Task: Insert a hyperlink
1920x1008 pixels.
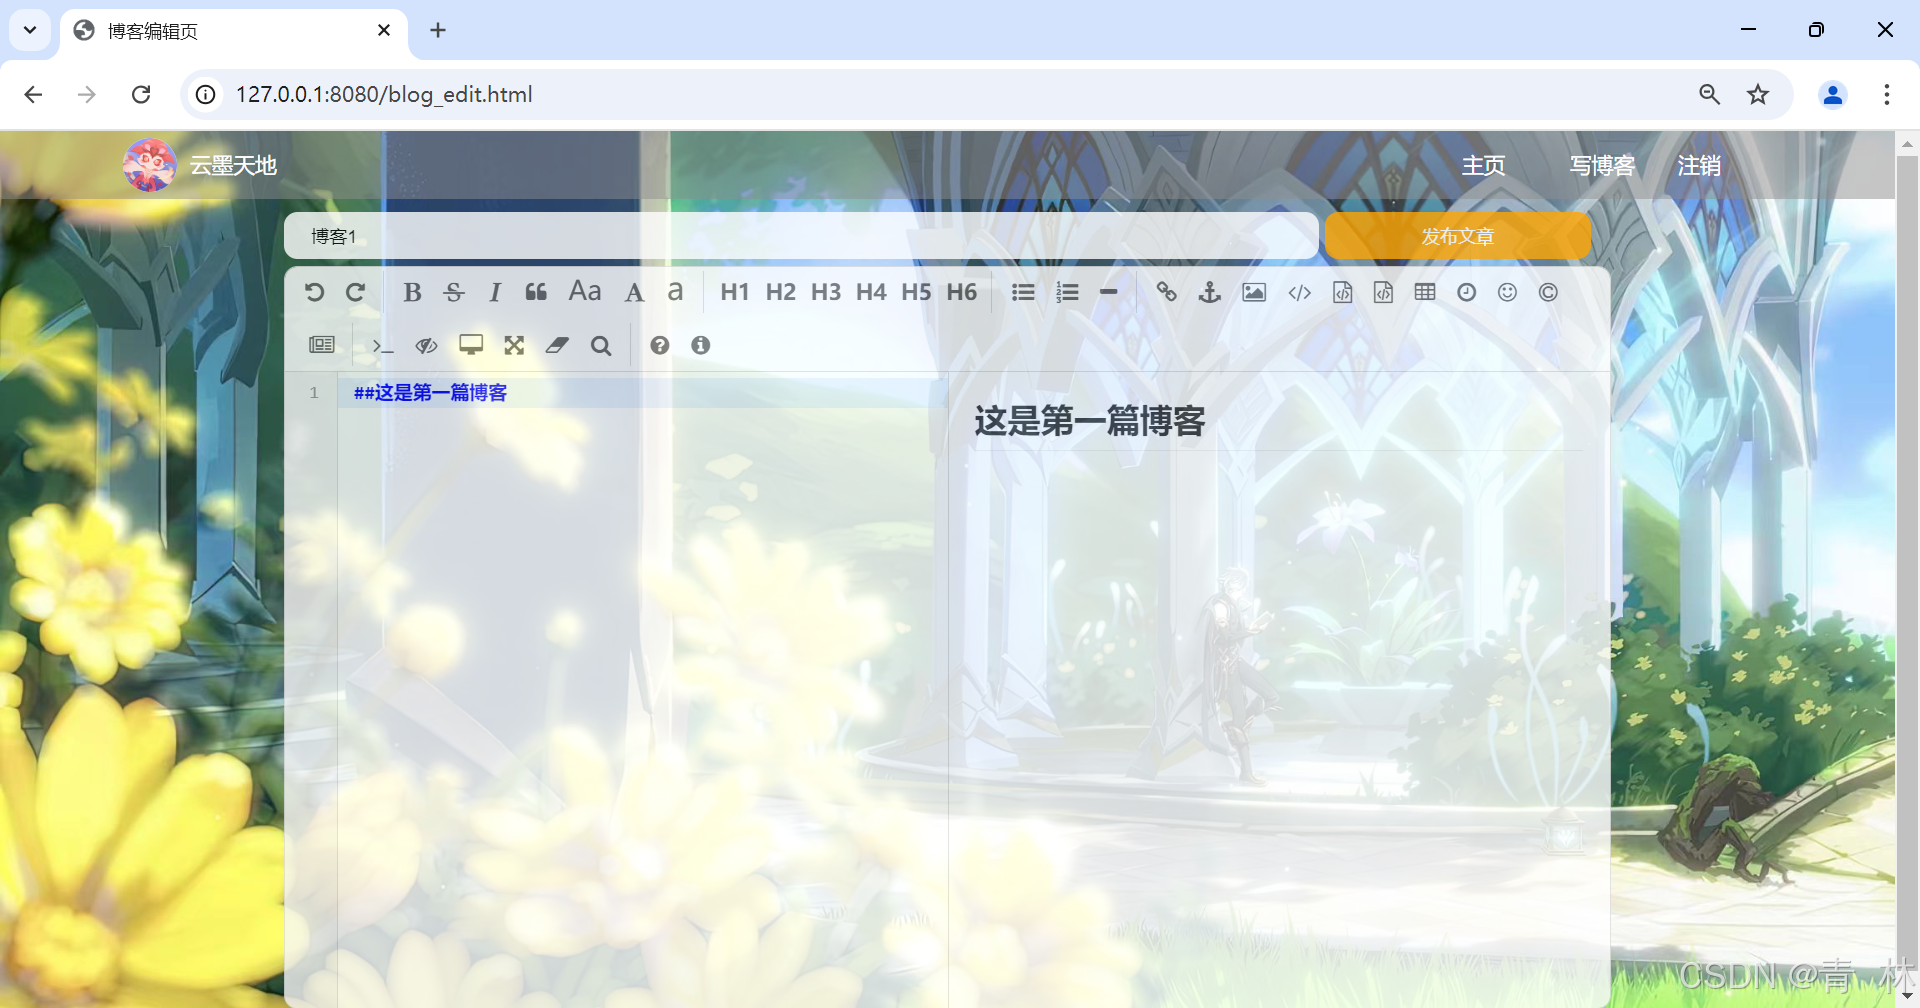Action: 1166,292
